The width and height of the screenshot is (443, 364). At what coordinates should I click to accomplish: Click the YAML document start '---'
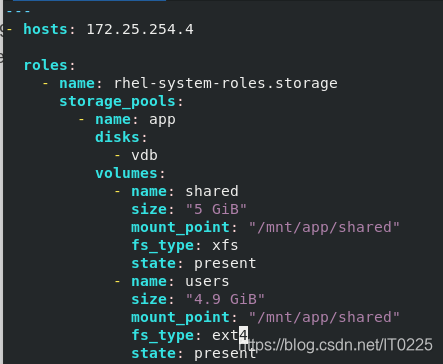[x=18, y=11]
